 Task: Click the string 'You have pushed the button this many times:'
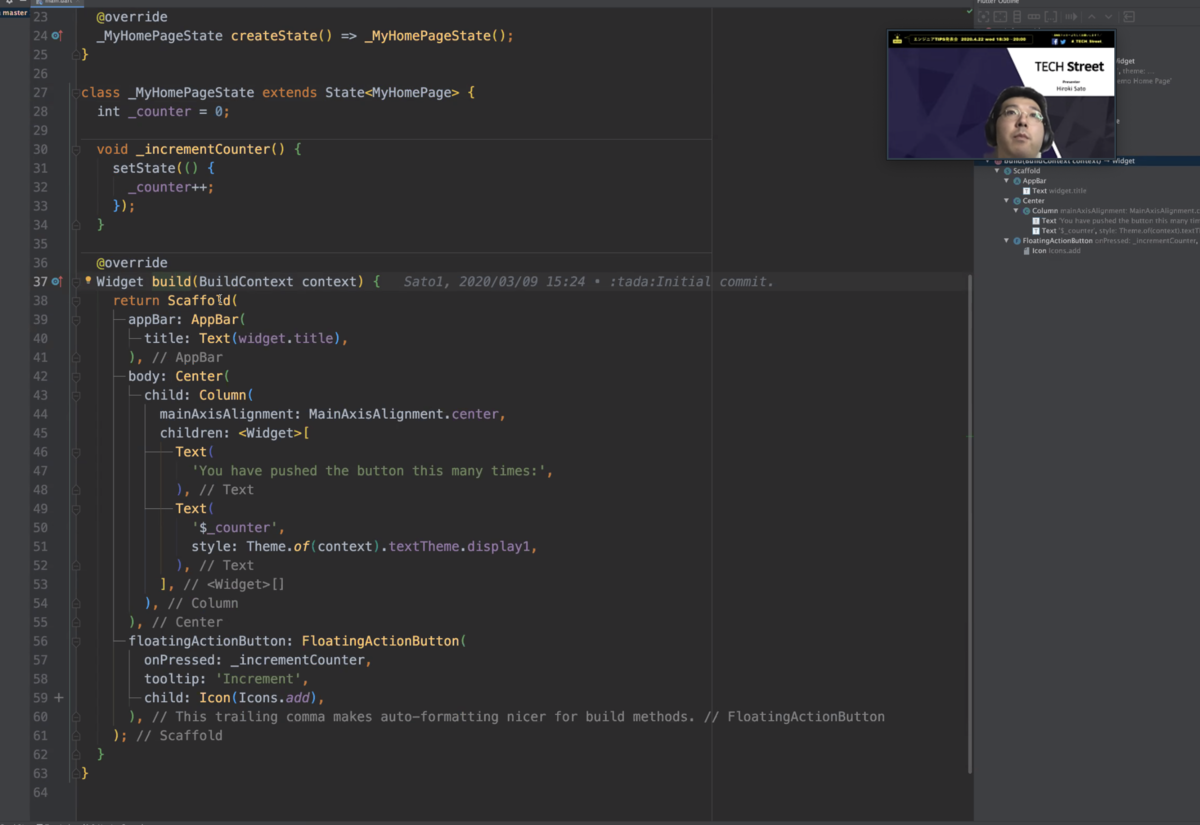coord(368,471)
